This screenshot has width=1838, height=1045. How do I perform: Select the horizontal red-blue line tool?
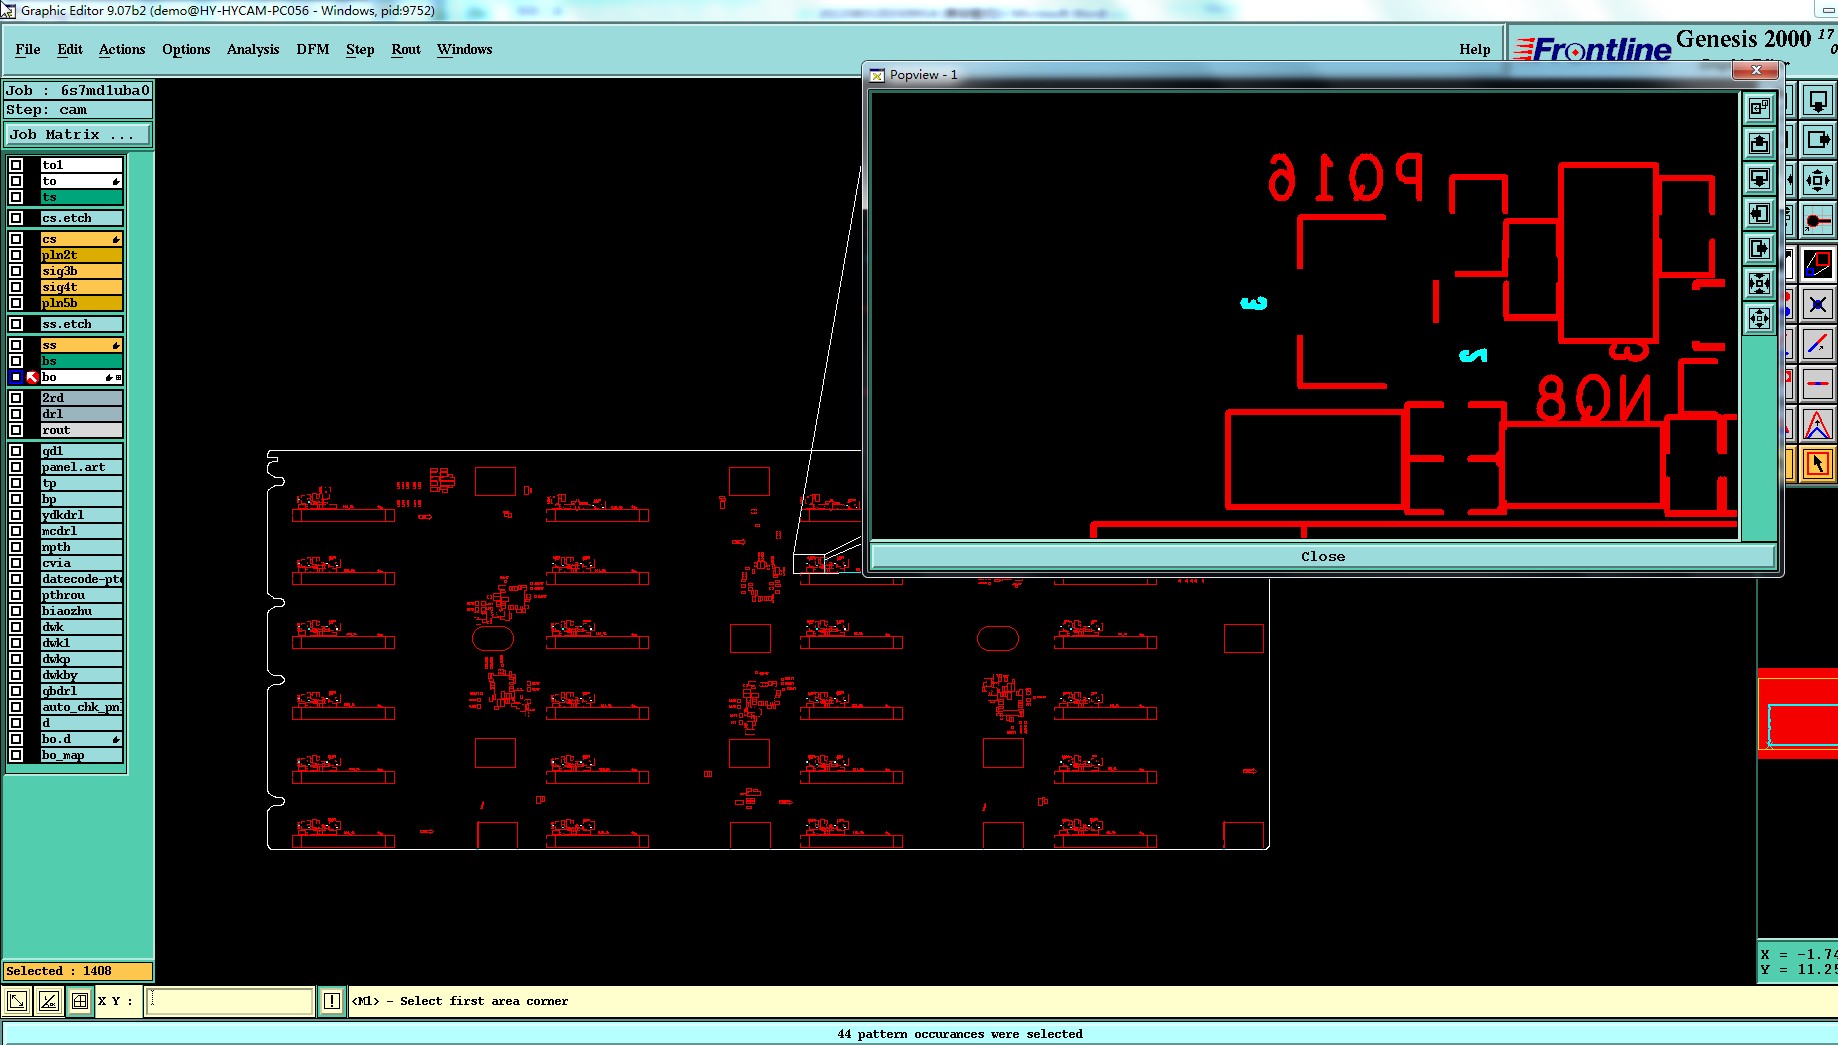[x=1818, y=383]
